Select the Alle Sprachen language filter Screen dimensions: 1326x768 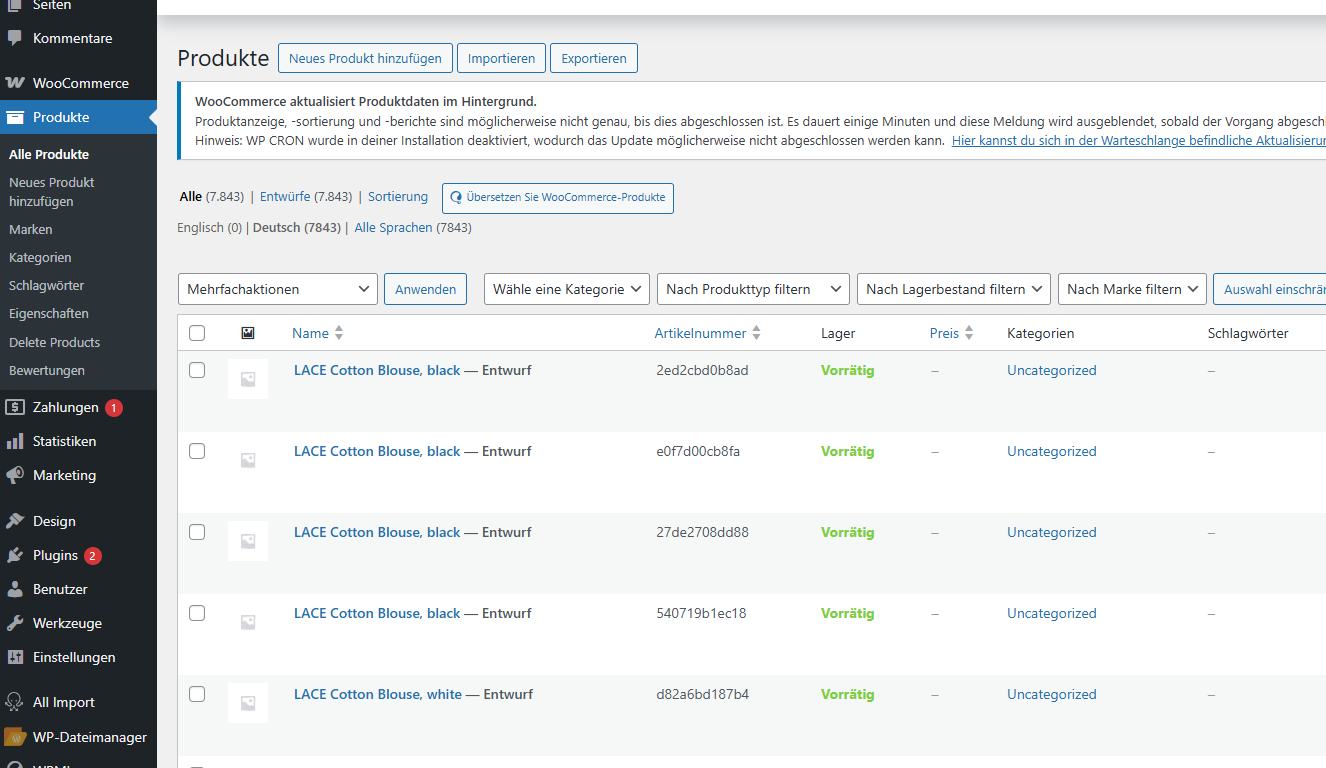(393, 227)
